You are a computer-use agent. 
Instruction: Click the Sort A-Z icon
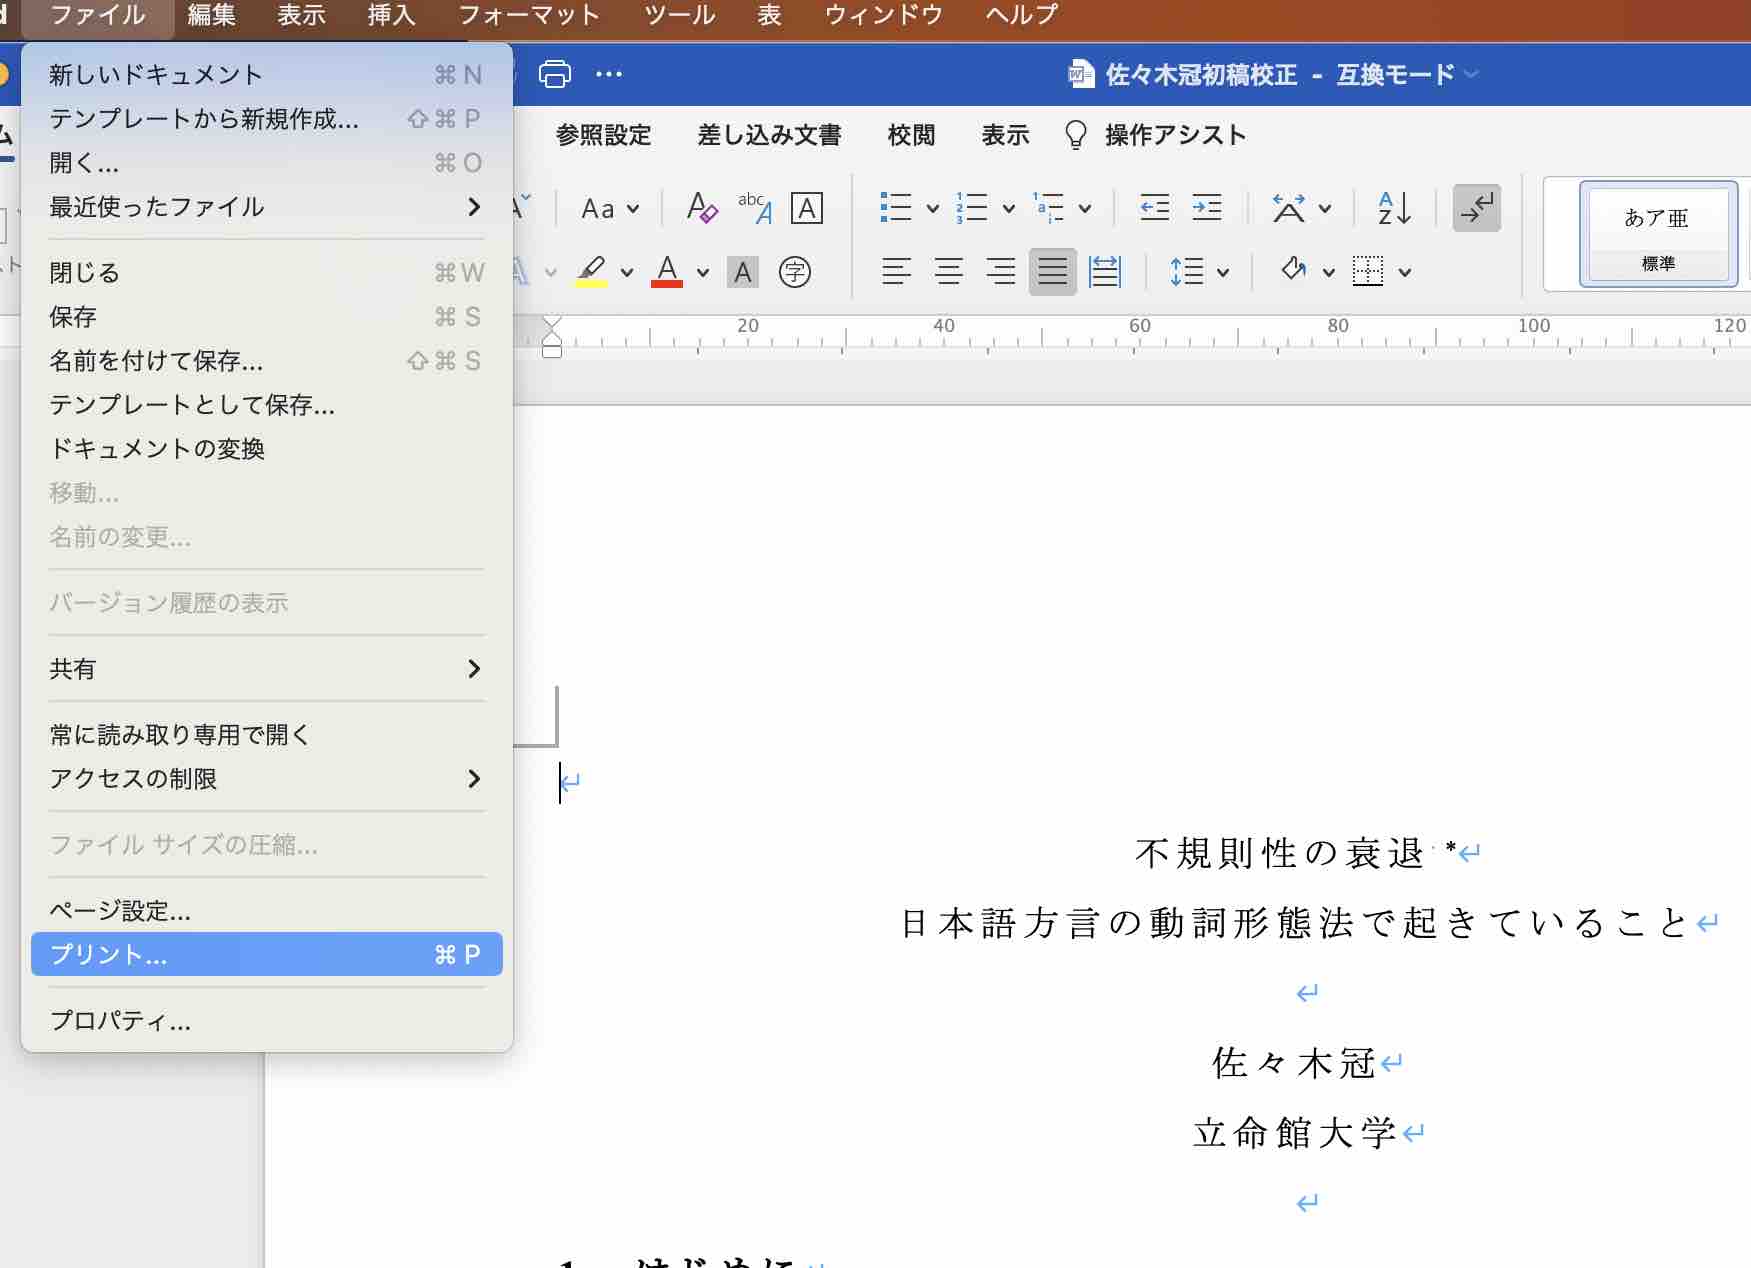pos(1394,208)
